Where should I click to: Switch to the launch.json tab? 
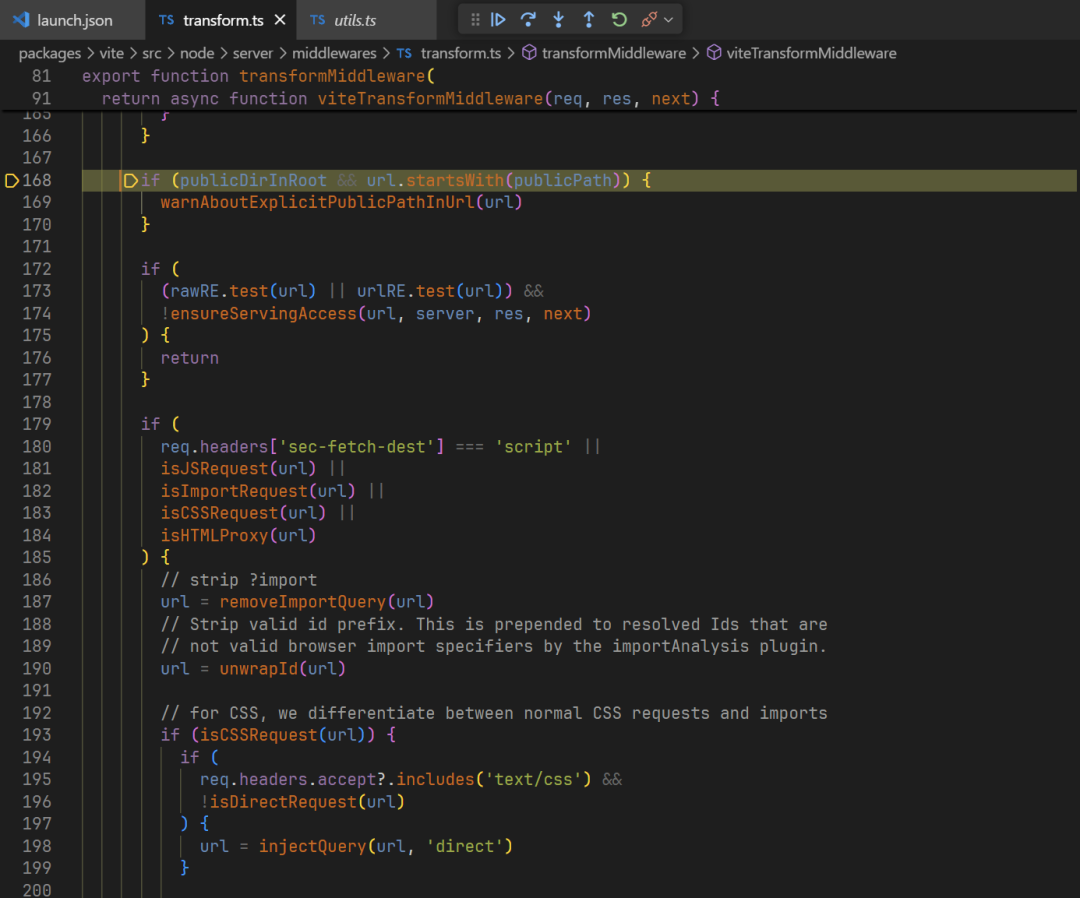click(74, 20)
